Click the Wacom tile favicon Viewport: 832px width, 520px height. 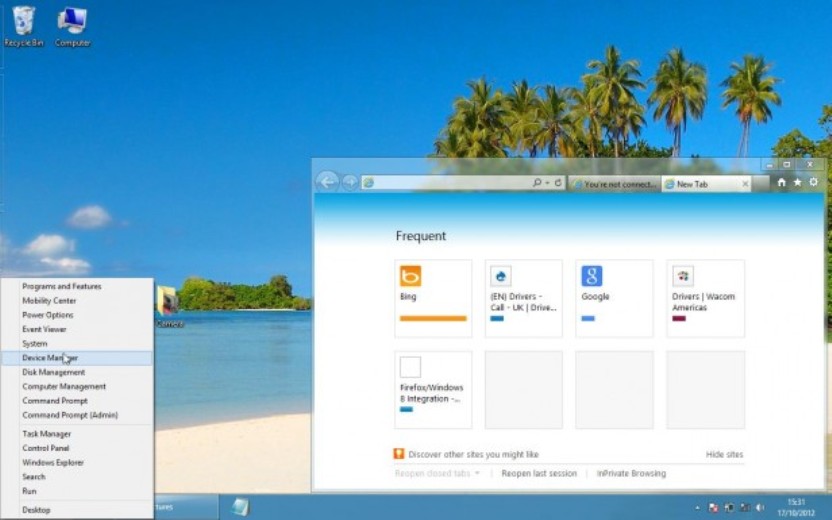pos(682,276)
